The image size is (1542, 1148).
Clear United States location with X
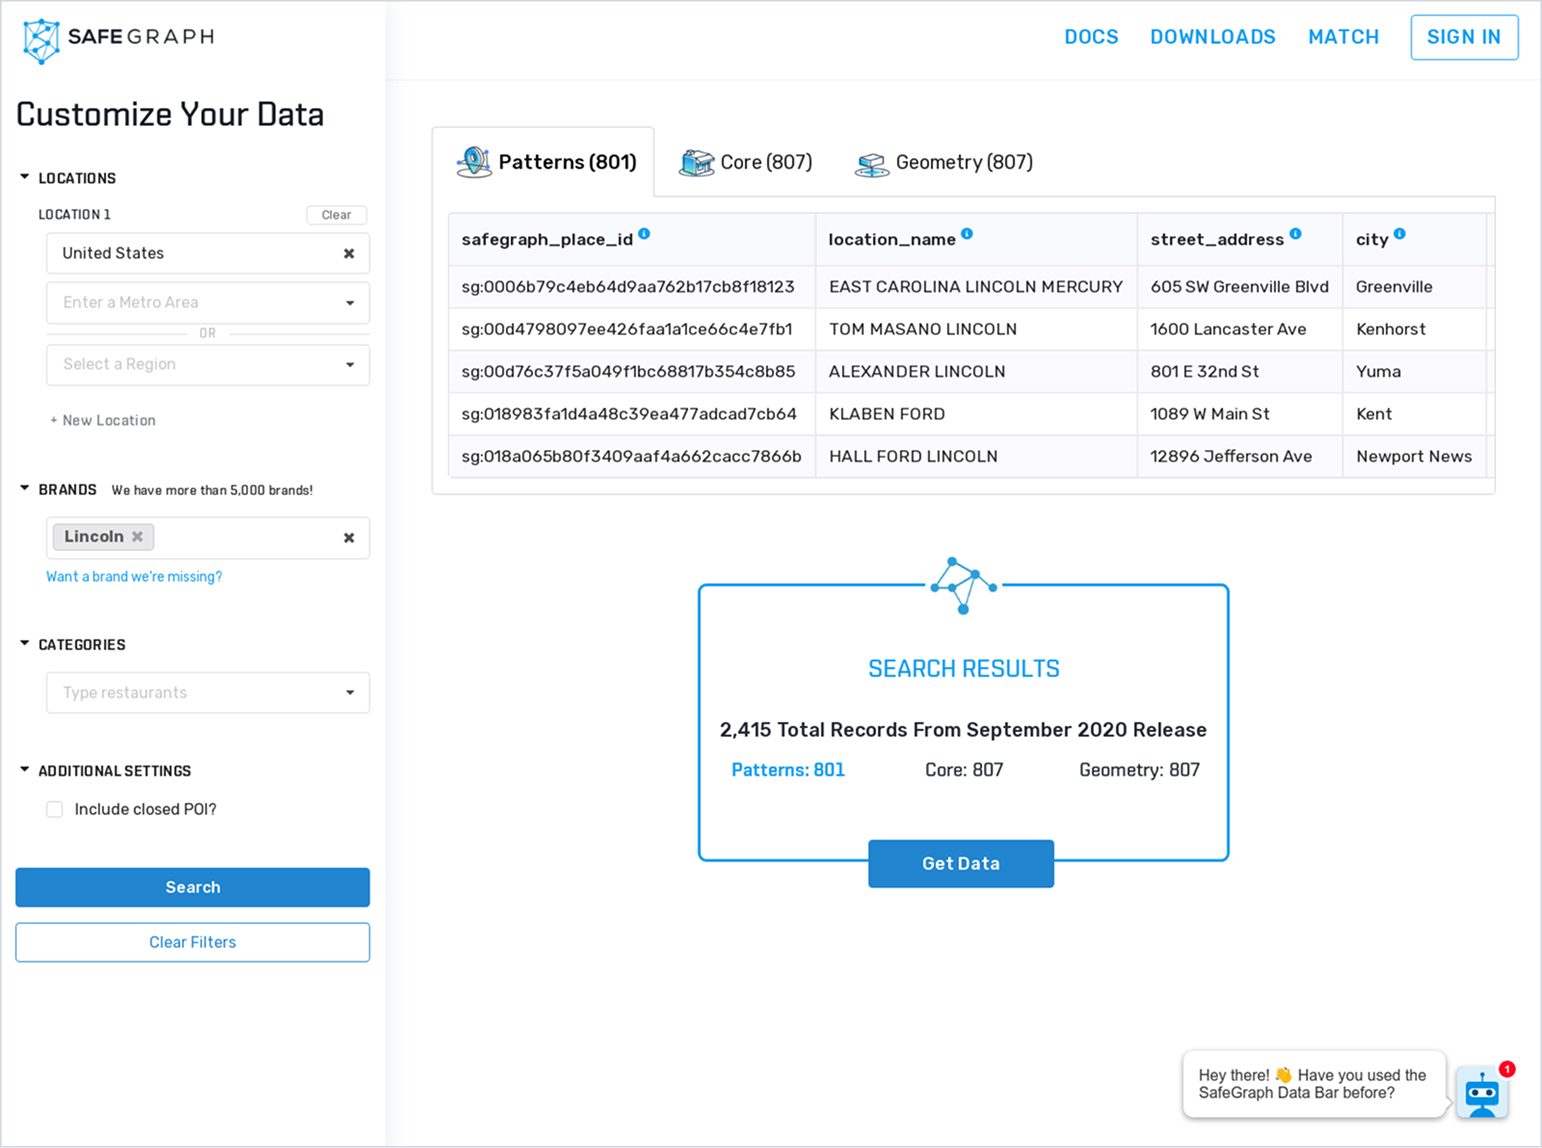349,254
